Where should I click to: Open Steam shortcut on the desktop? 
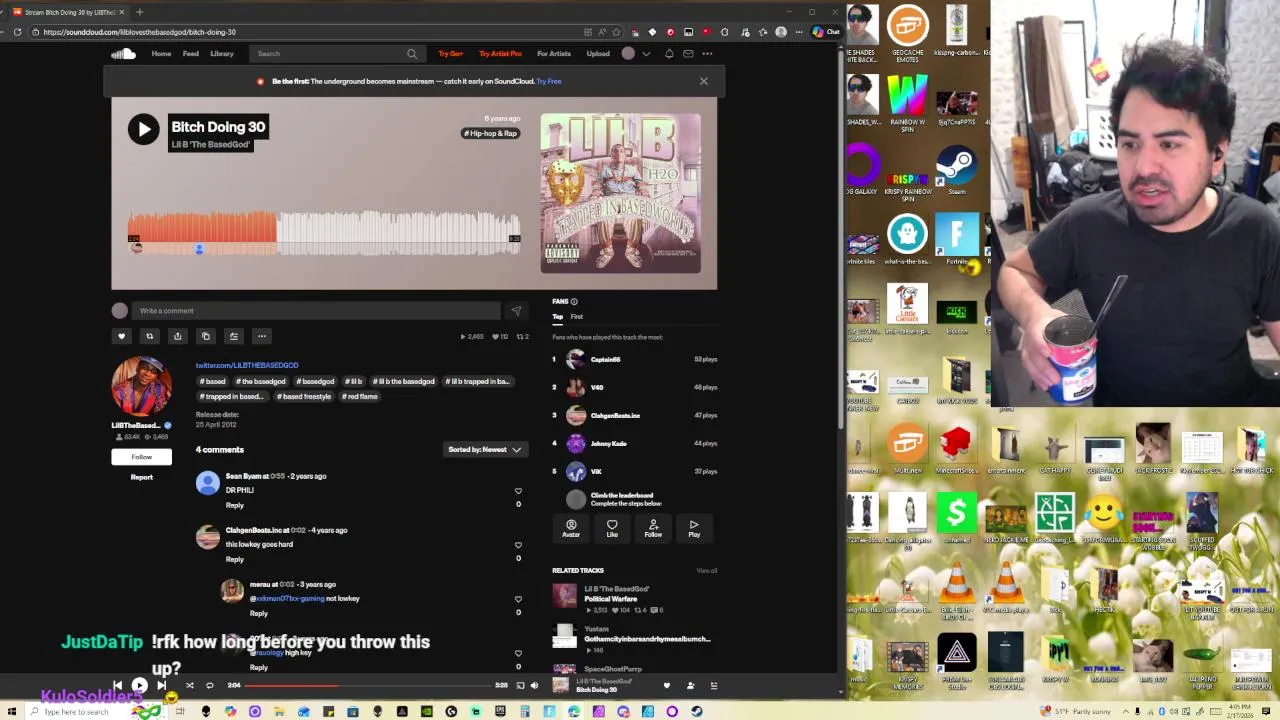click(x=957, y=170)
